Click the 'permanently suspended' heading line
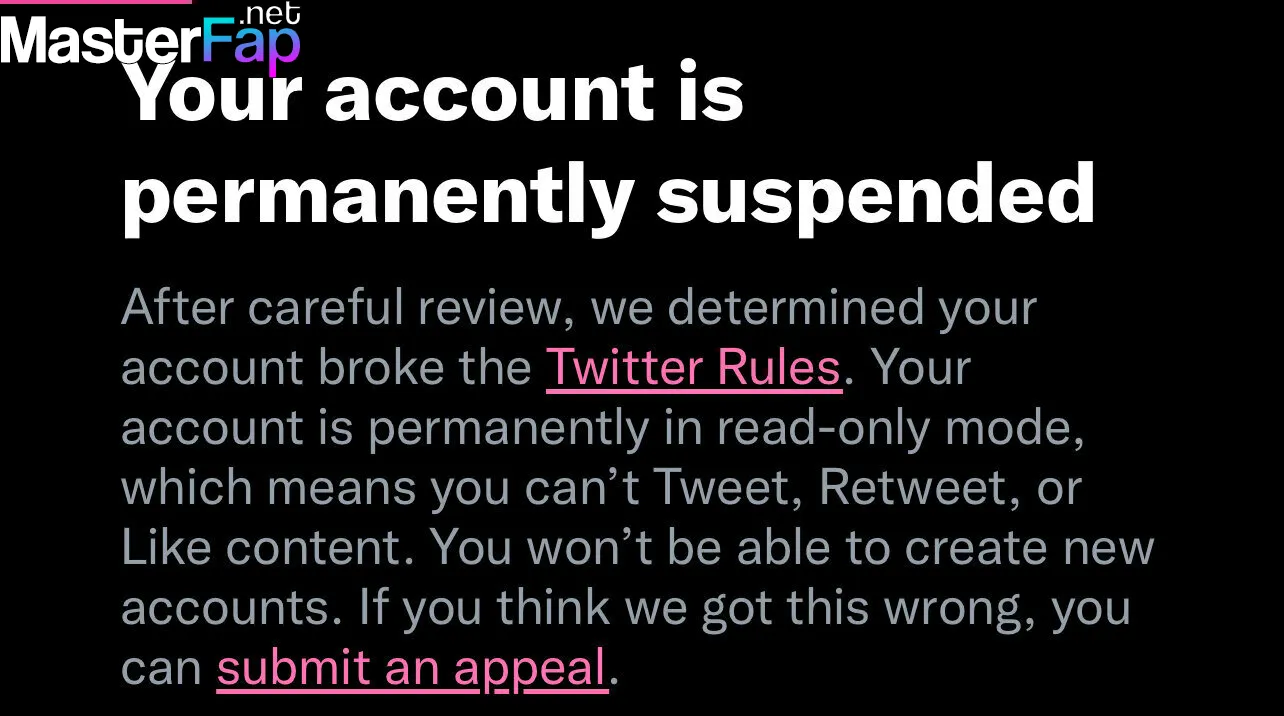The image size is (1284, 716). 608,196
